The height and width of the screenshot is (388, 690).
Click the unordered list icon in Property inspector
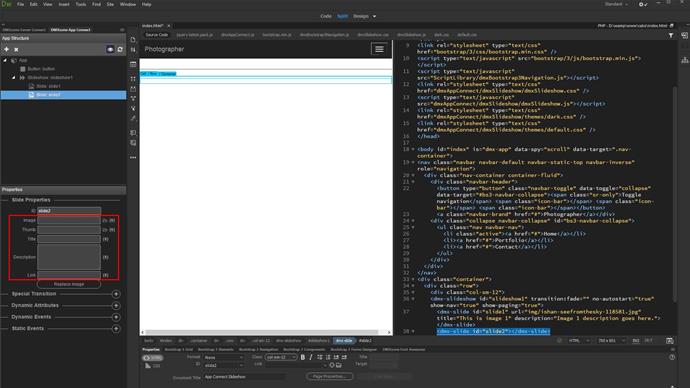coord(320,357)
